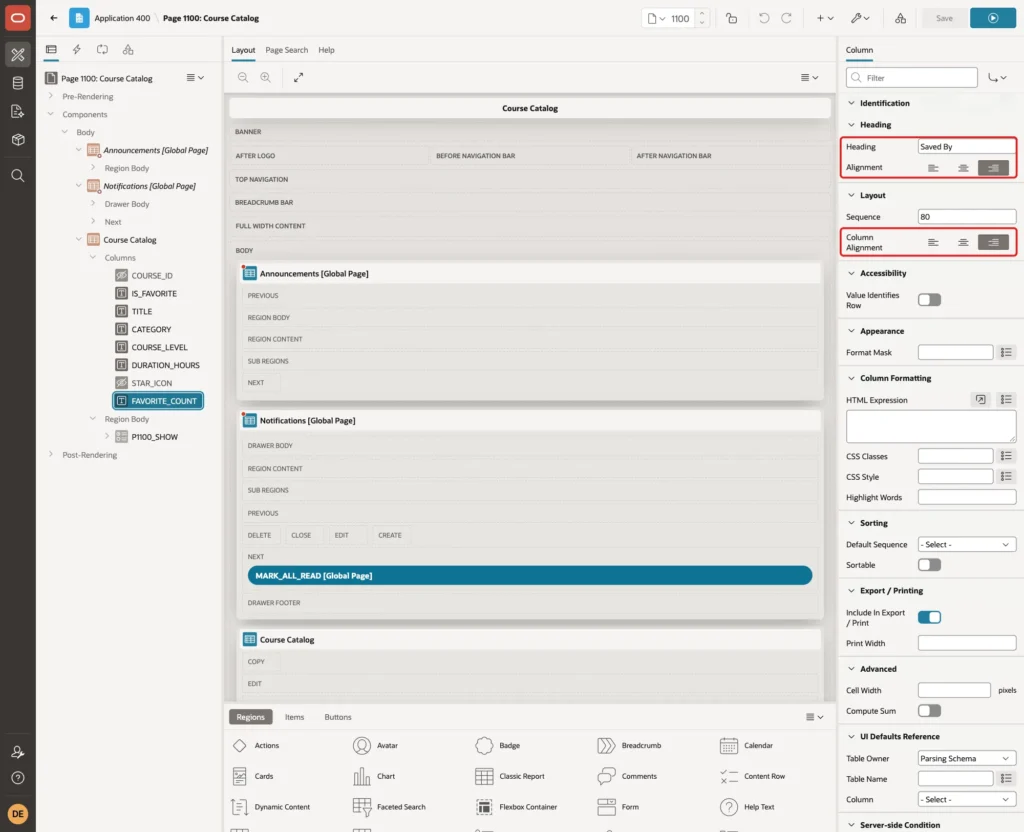The width and height of the screenshot is (1024, 832).
Task: Click the page lock icon in toolbar
Action: coord(731,18)
